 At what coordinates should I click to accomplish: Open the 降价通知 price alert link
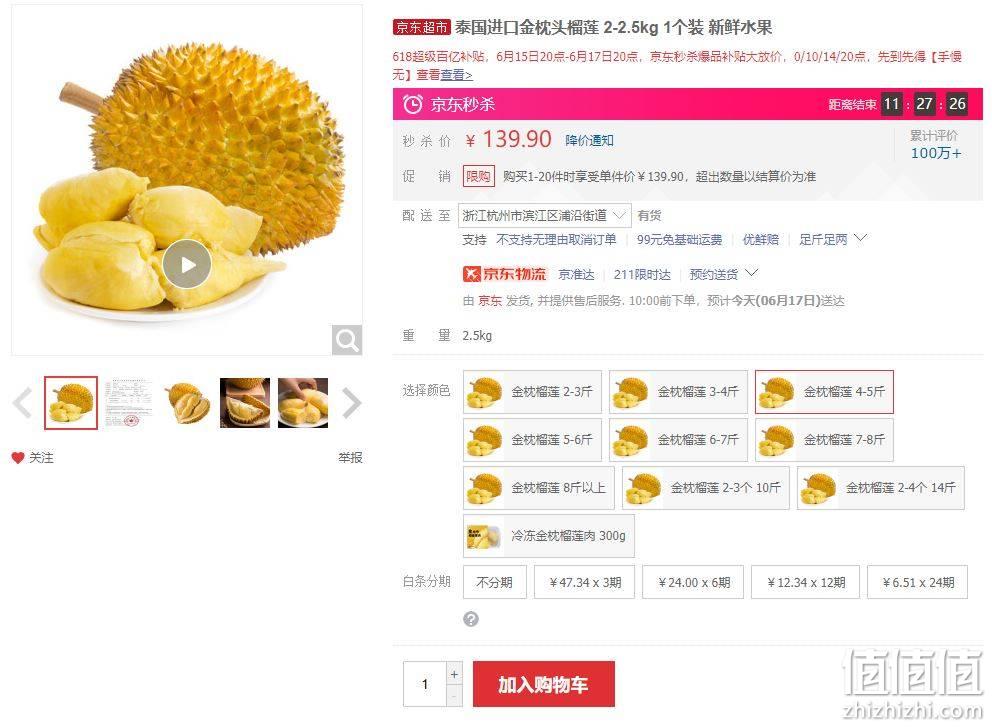point(589,140)
